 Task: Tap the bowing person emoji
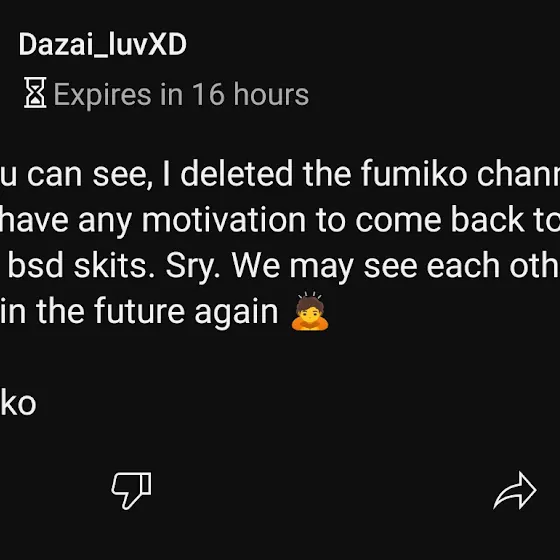[310, 311]
